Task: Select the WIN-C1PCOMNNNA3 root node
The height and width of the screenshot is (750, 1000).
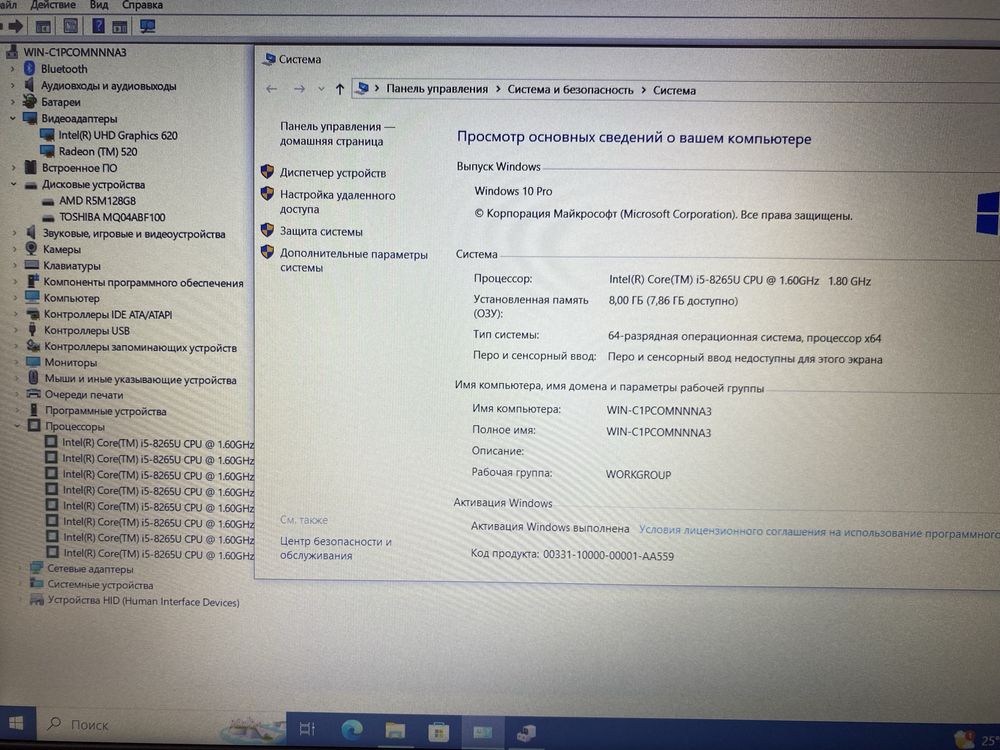Action: tap(75, 52)
